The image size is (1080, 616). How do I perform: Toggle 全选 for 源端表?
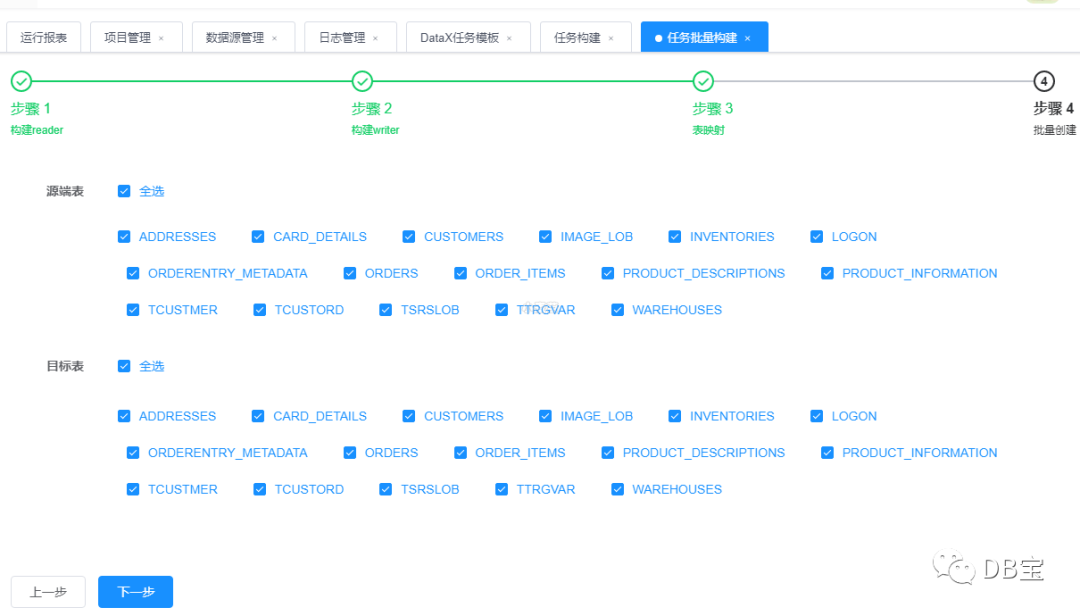click(x=124, y=191)
